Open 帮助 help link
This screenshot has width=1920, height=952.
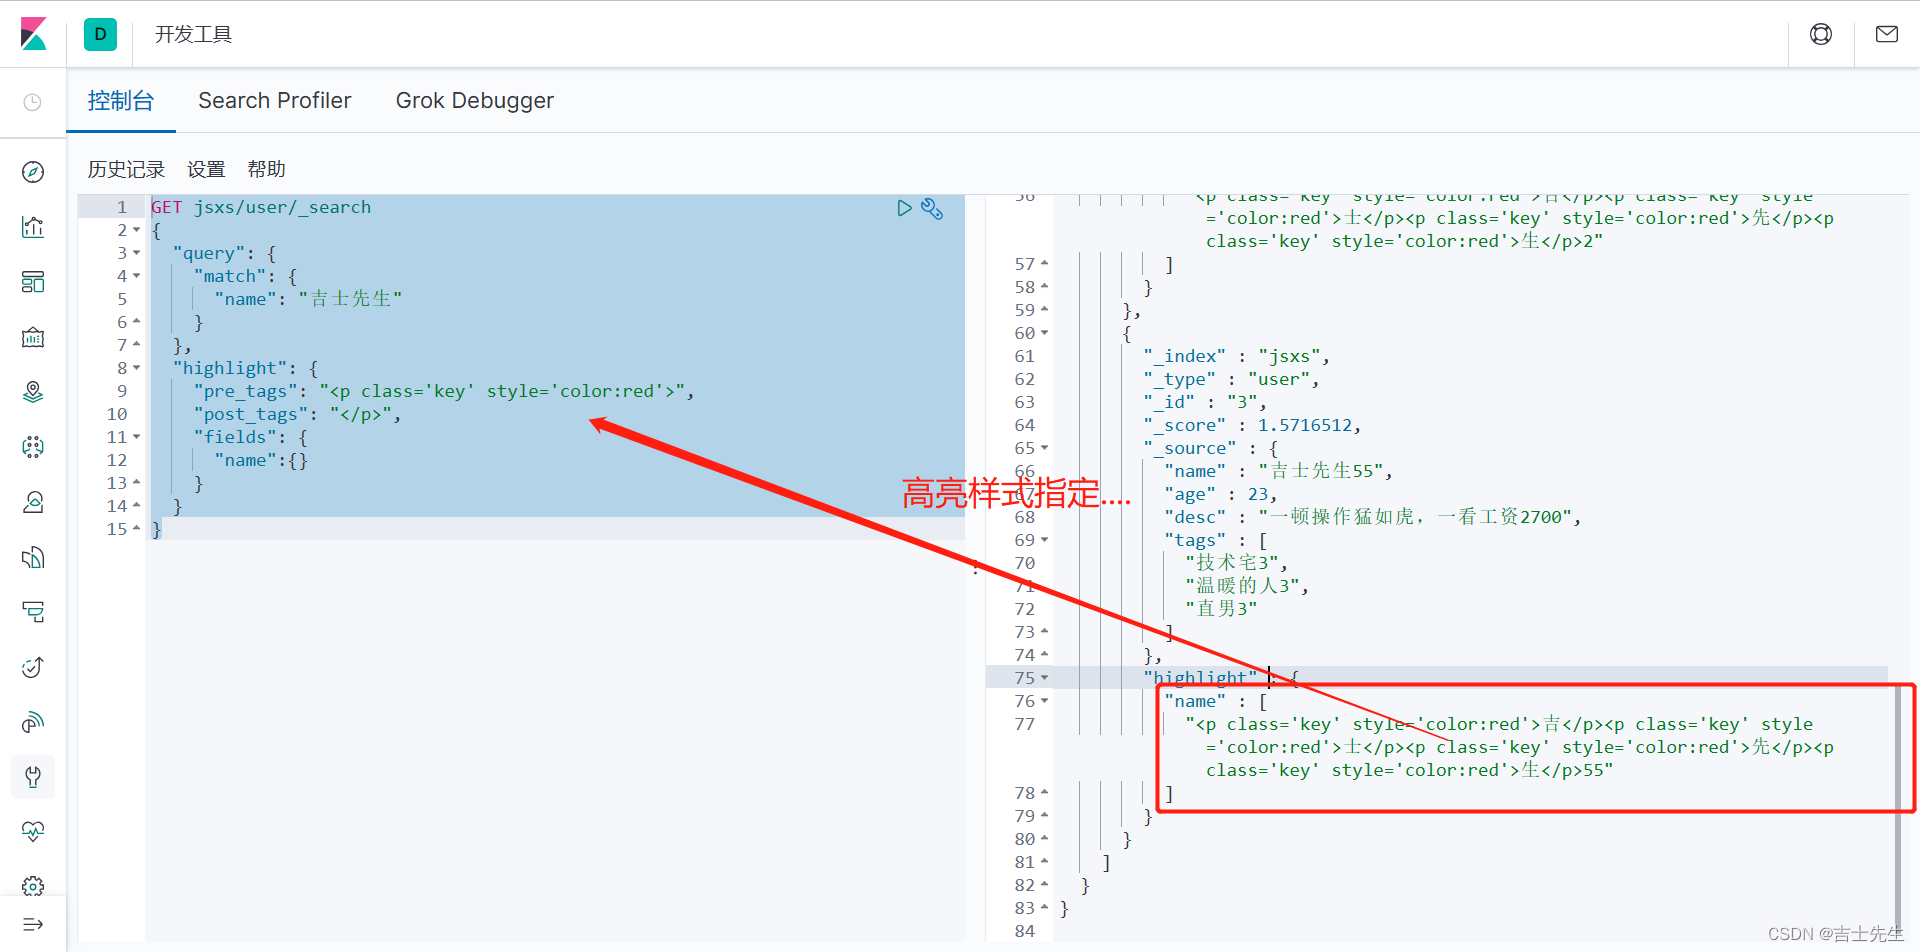coord(266,170)
